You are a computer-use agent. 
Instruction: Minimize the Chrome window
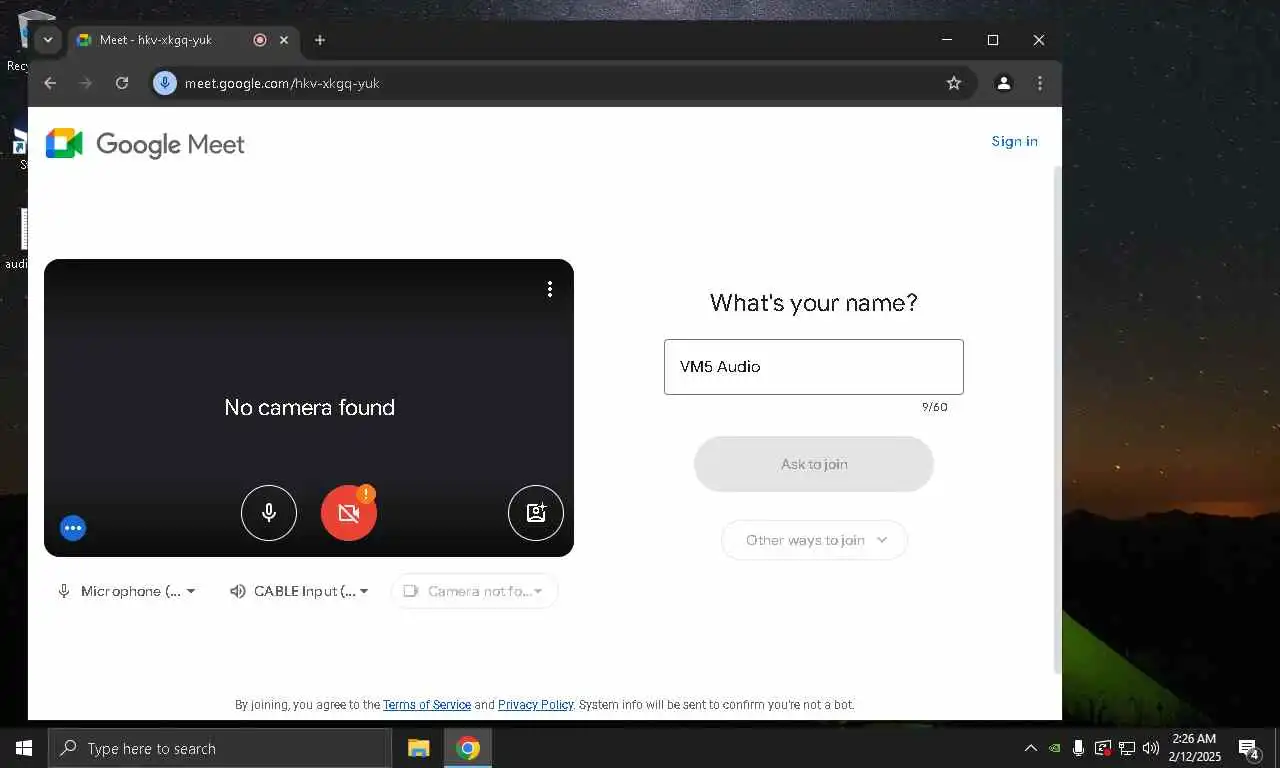(x=947, y=40)
